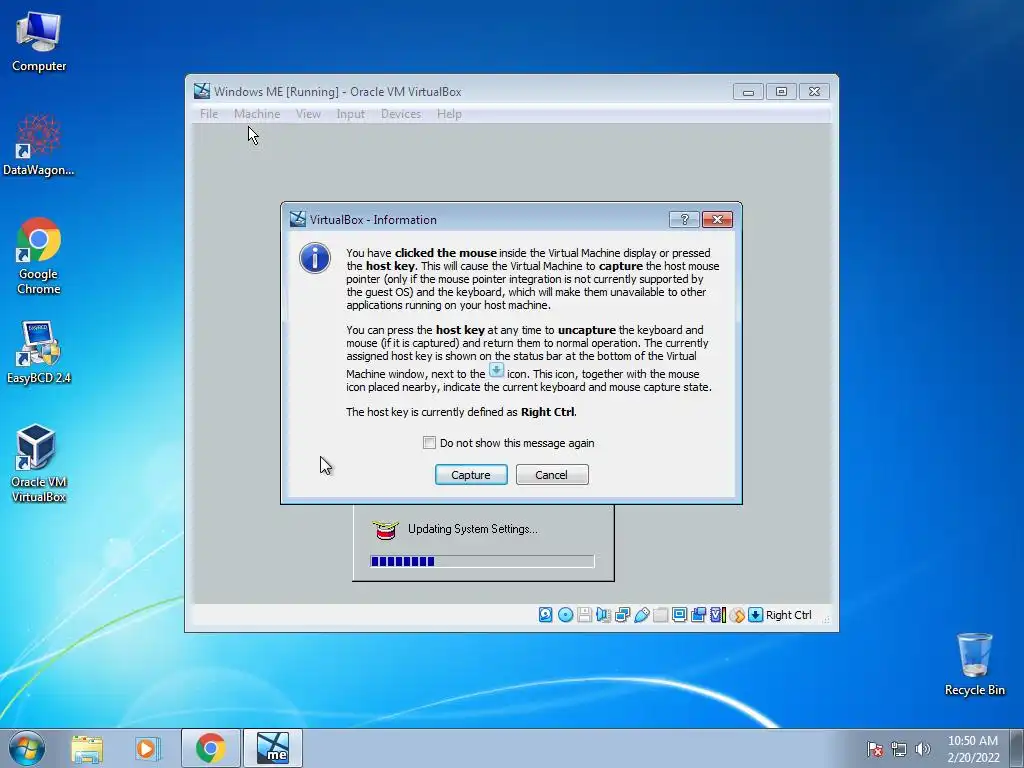
Task: Click the Right Ctrl host key label
Action: pos(788,615)
